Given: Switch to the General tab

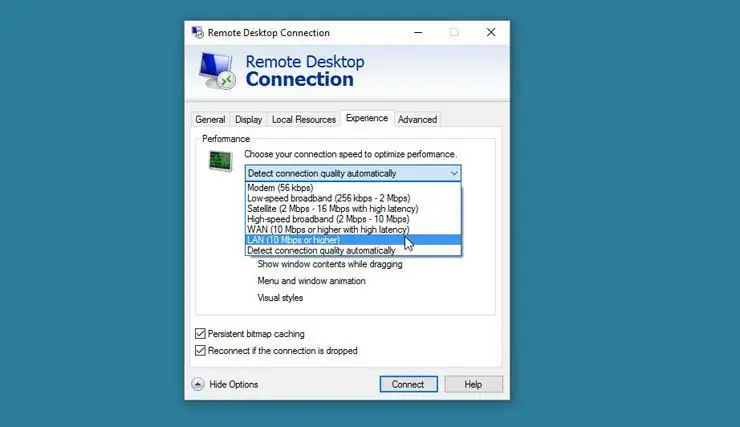Looking at the screenshot, I should pos(210,119).
